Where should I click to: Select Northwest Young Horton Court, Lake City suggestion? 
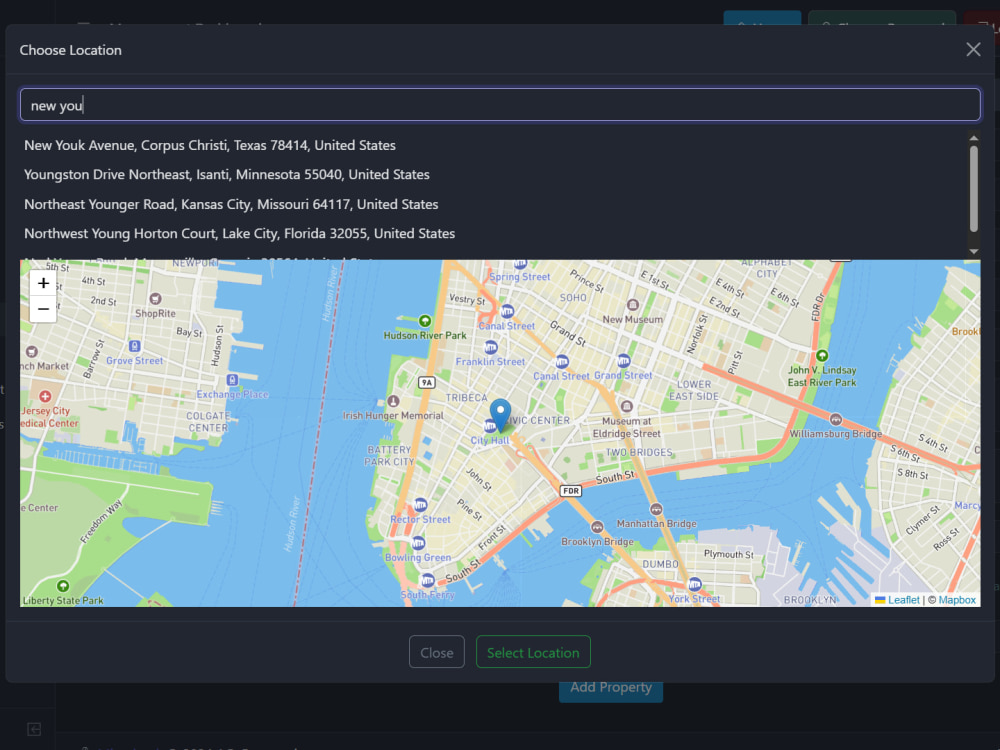[239, 234]
